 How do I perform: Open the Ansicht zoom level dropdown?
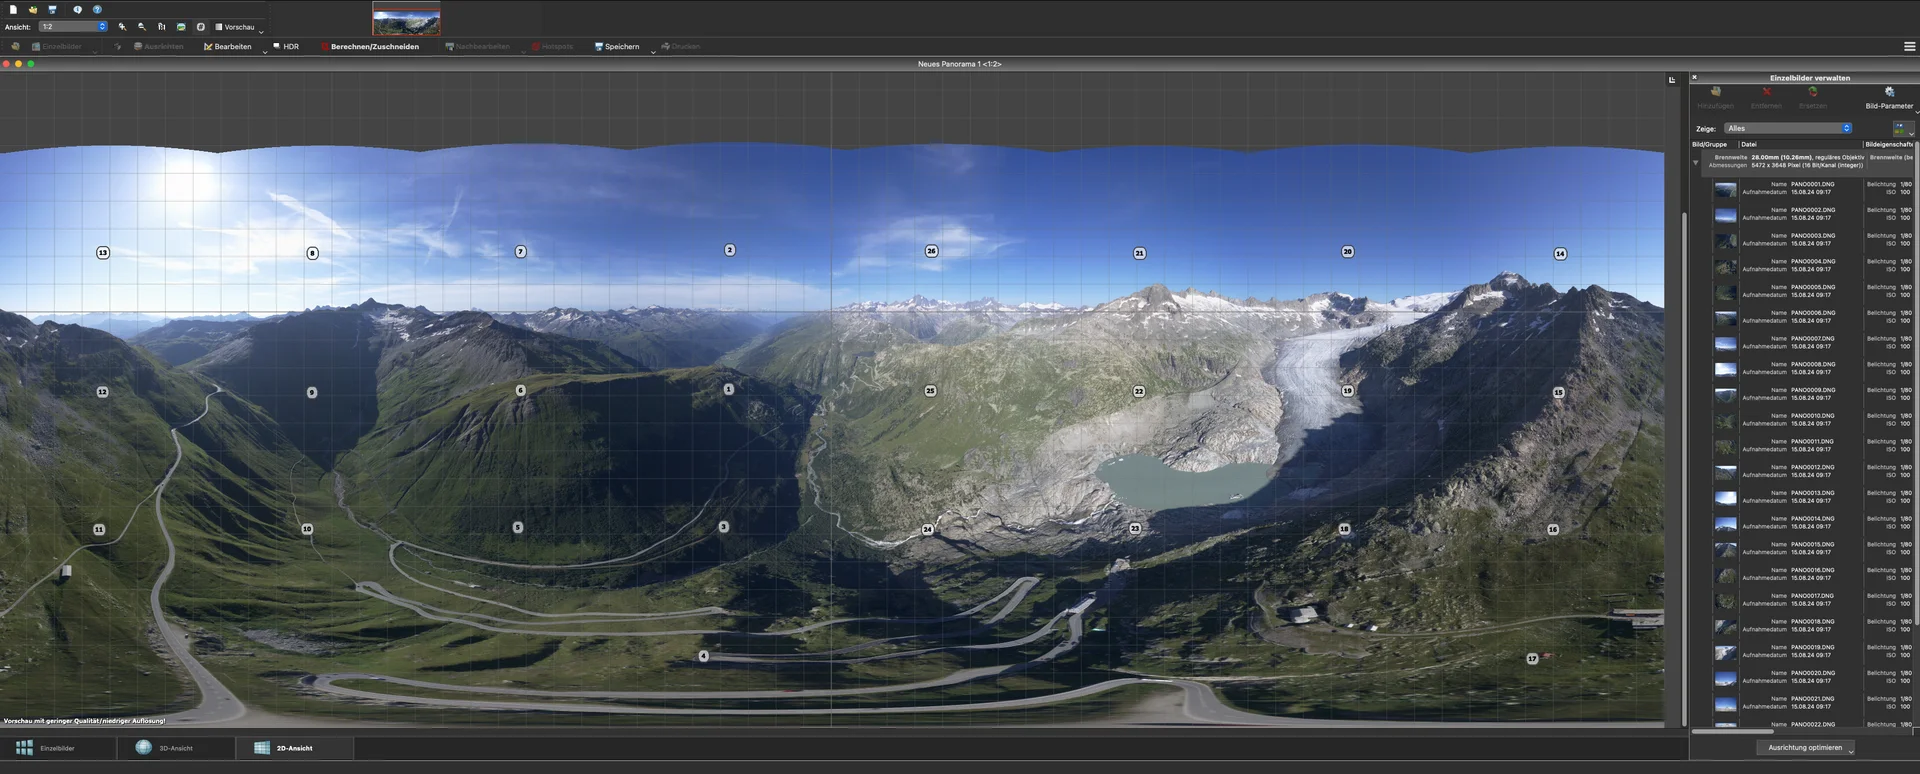(73, 27)
